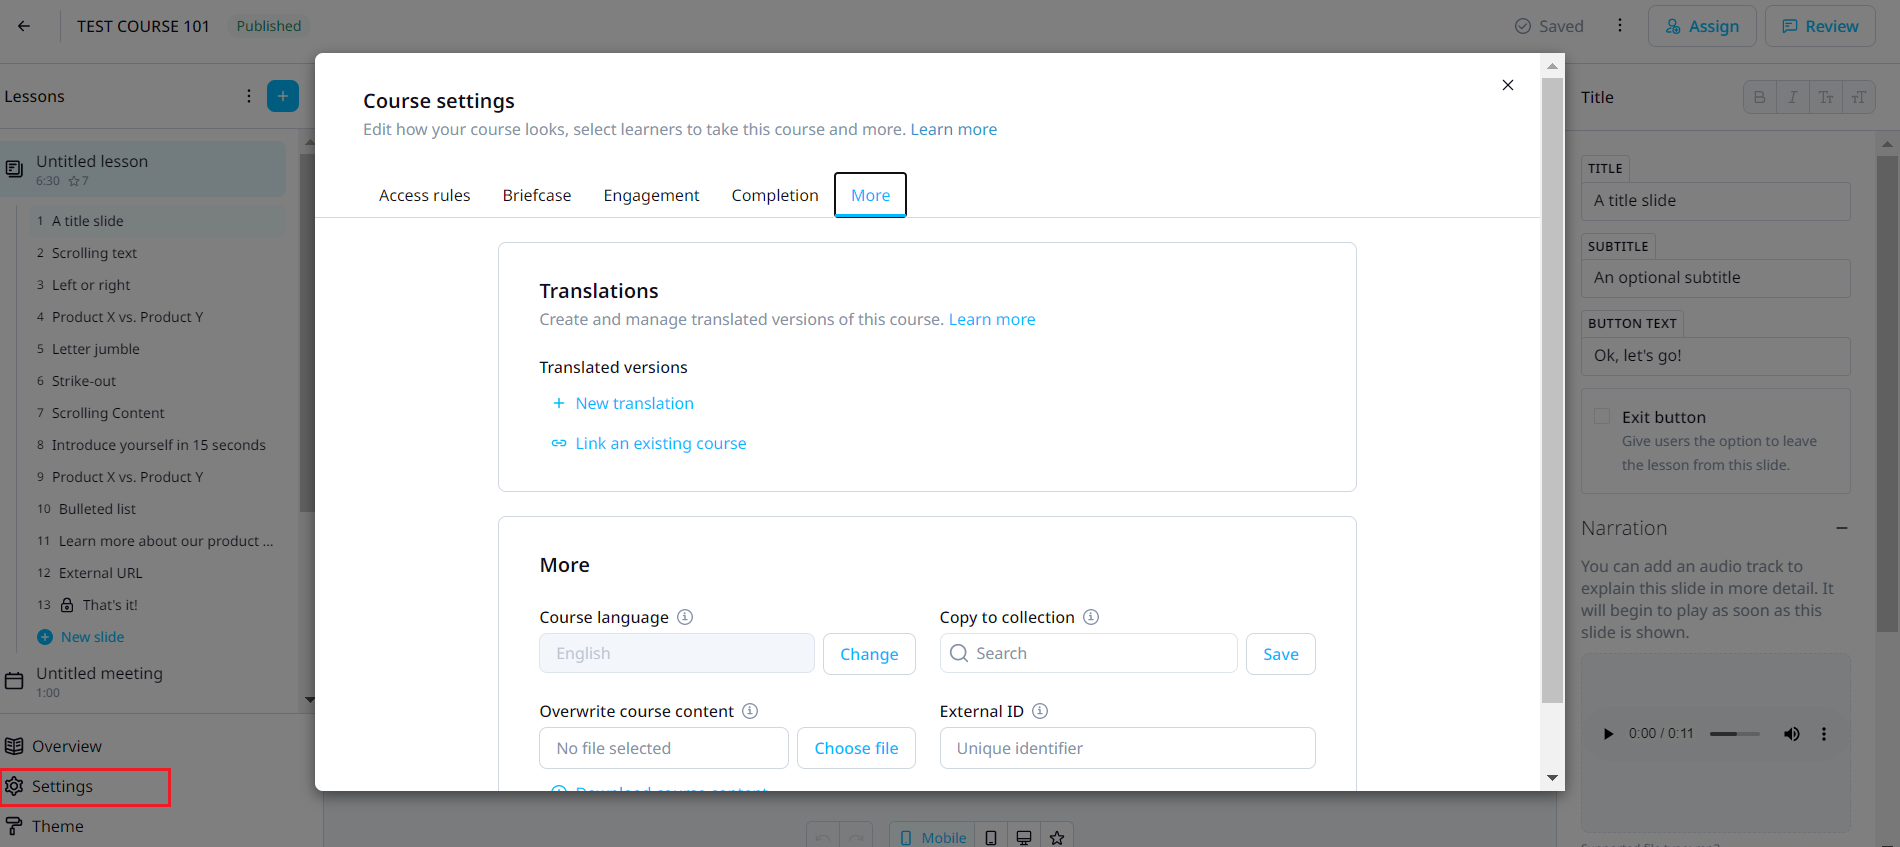Close the Course settings dialog
This screenshot has height=847, width=1900.
[x=1508, y=85]
